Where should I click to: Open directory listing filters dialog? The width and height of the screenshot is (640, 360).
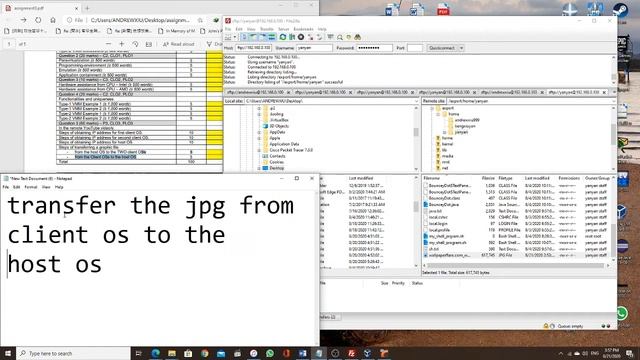click(330, 37)
